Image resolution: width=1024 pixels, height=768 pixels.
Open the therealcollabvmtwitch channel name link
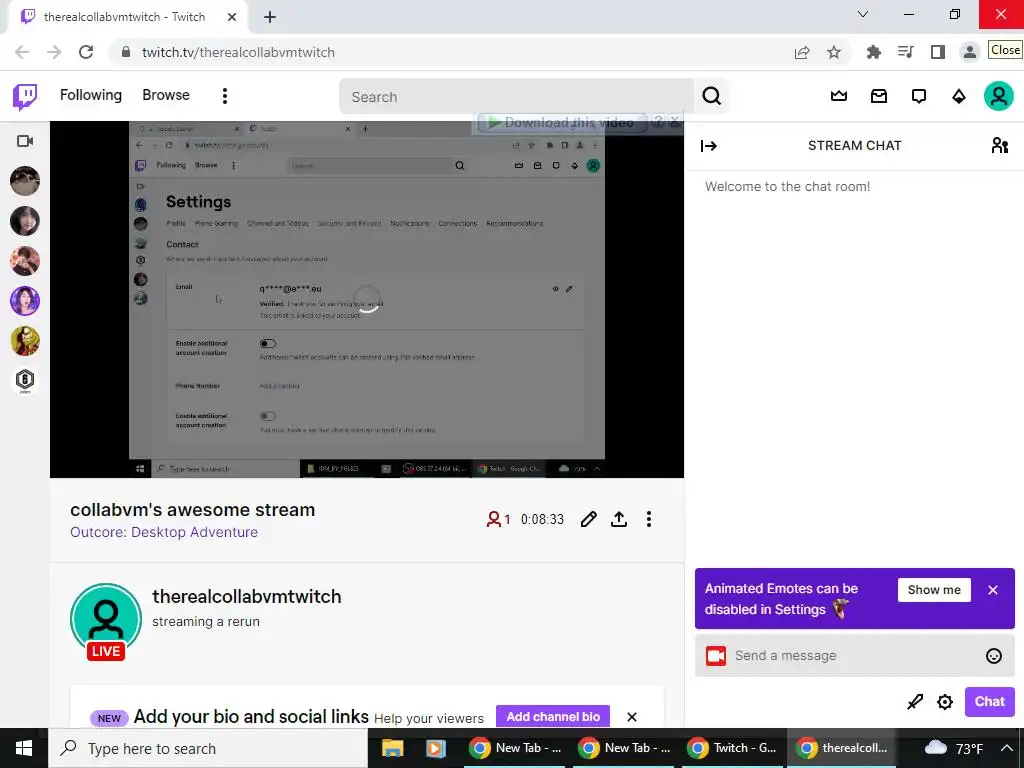pos(247,597)
